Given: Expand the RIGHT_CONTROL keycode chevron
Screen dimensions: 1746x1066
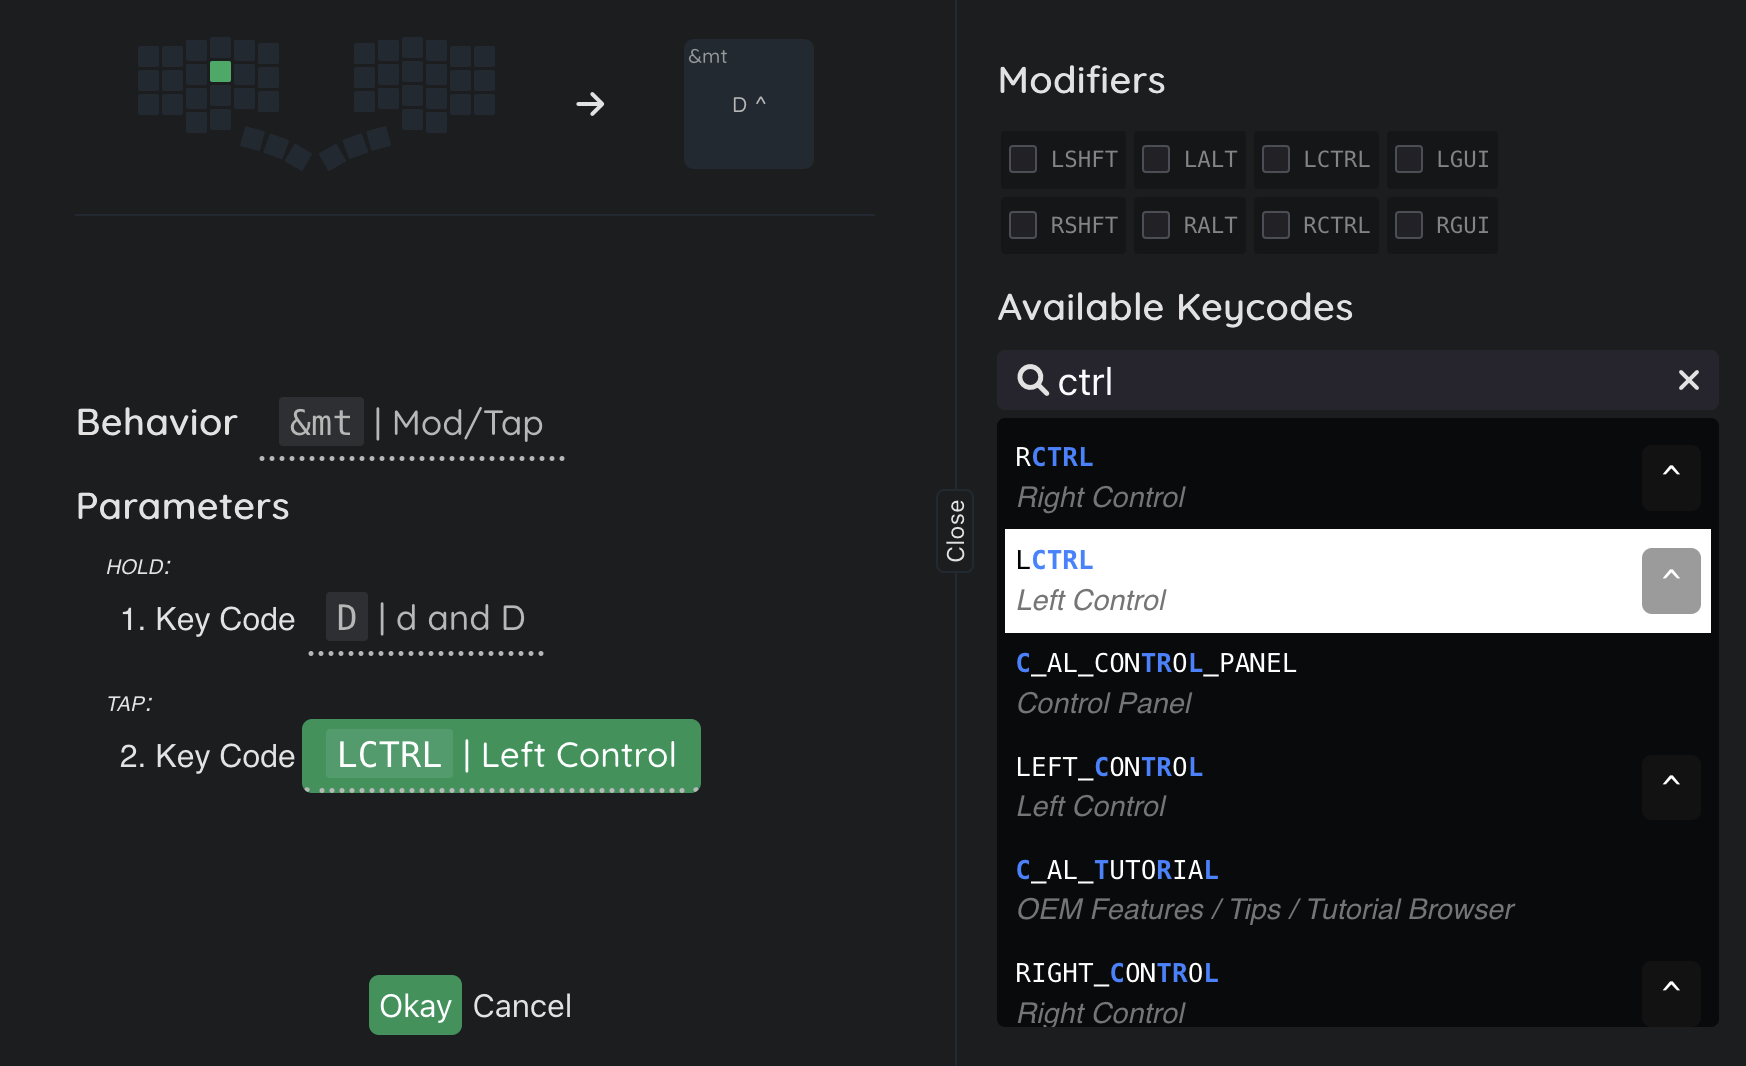Looking at the screenshot, I should point(1670,992).
